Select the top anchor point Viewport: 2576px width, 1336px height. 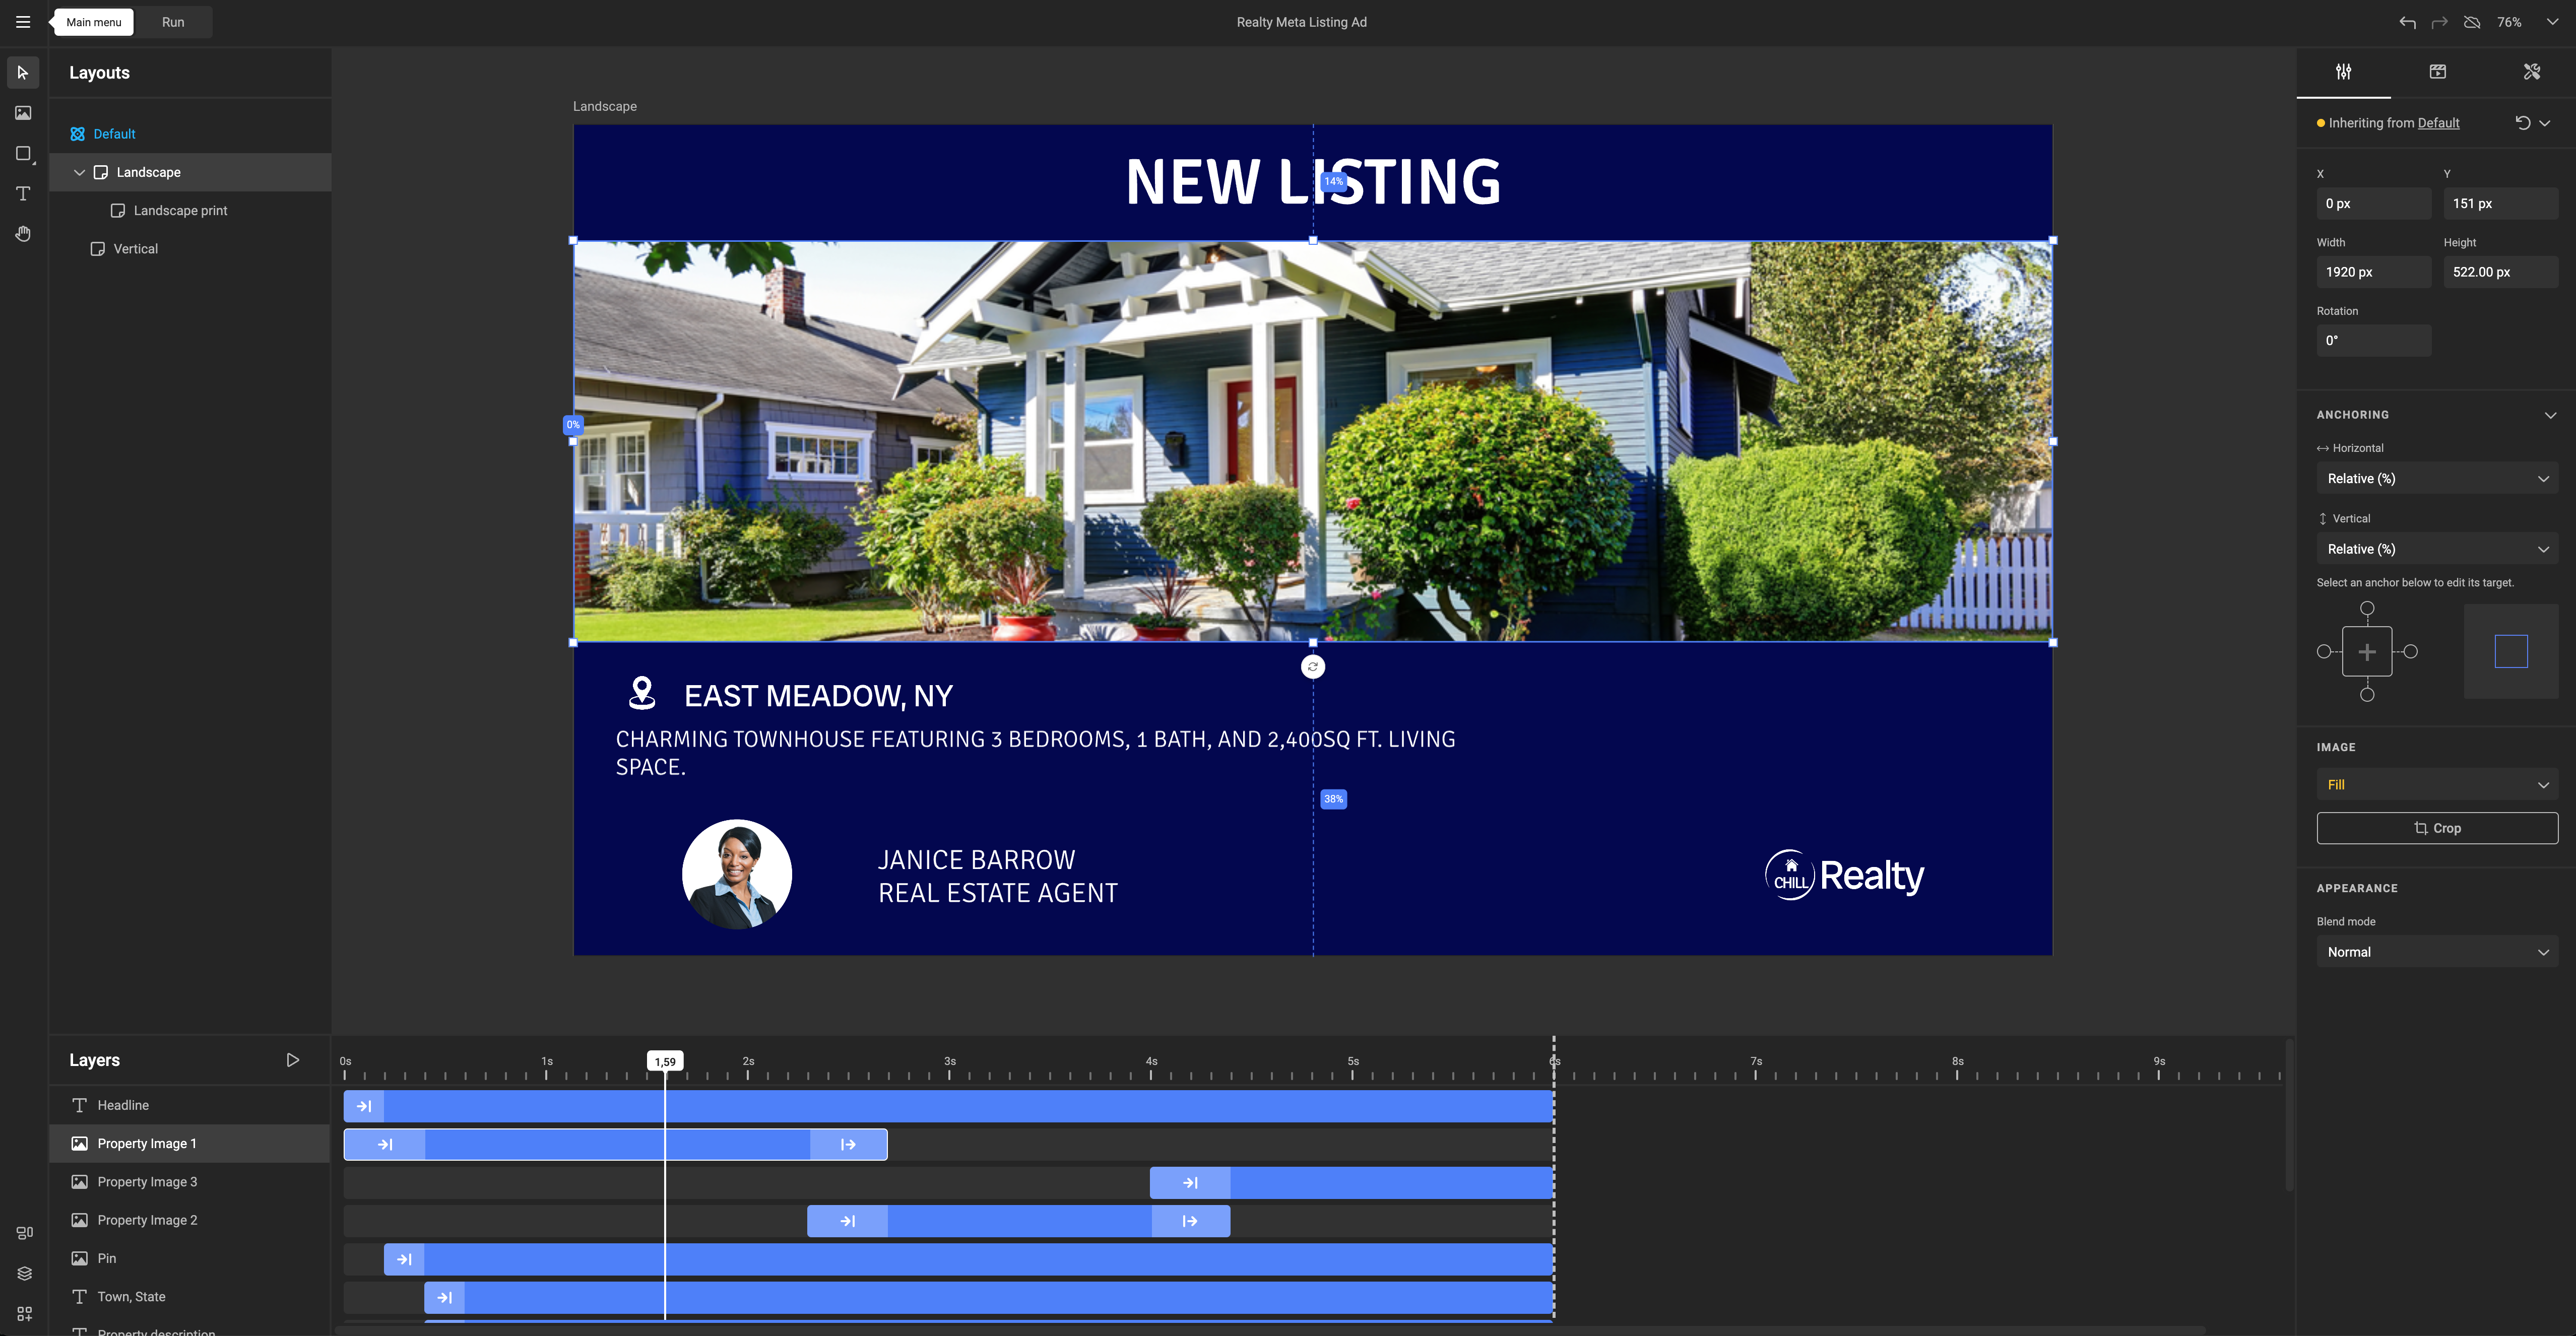[x=2367, y=608]
